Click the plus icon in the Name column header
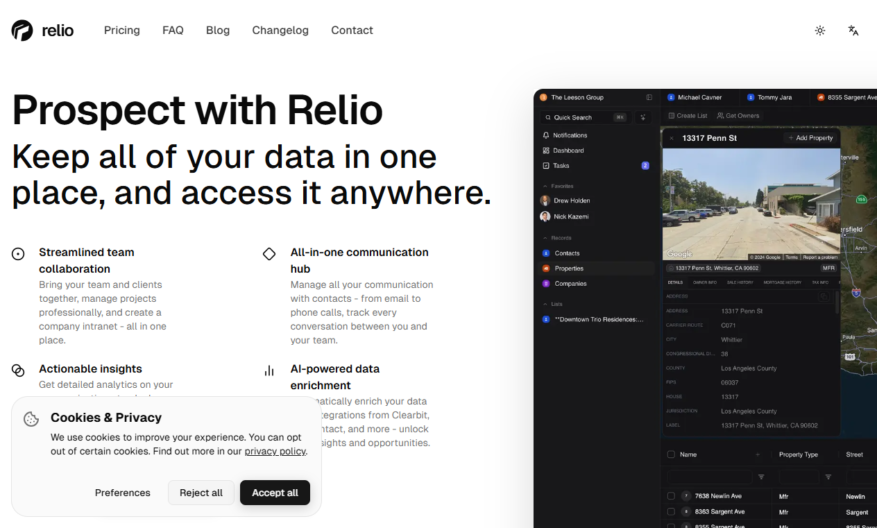877x528 pixels. 758,455
